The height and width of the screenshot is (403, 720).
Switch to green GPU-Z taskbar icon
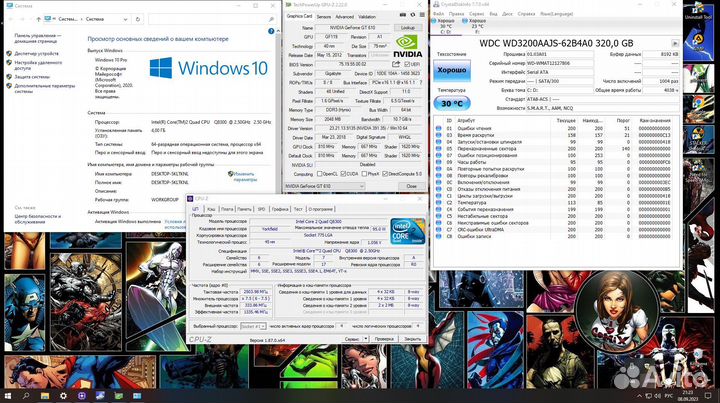118,396
